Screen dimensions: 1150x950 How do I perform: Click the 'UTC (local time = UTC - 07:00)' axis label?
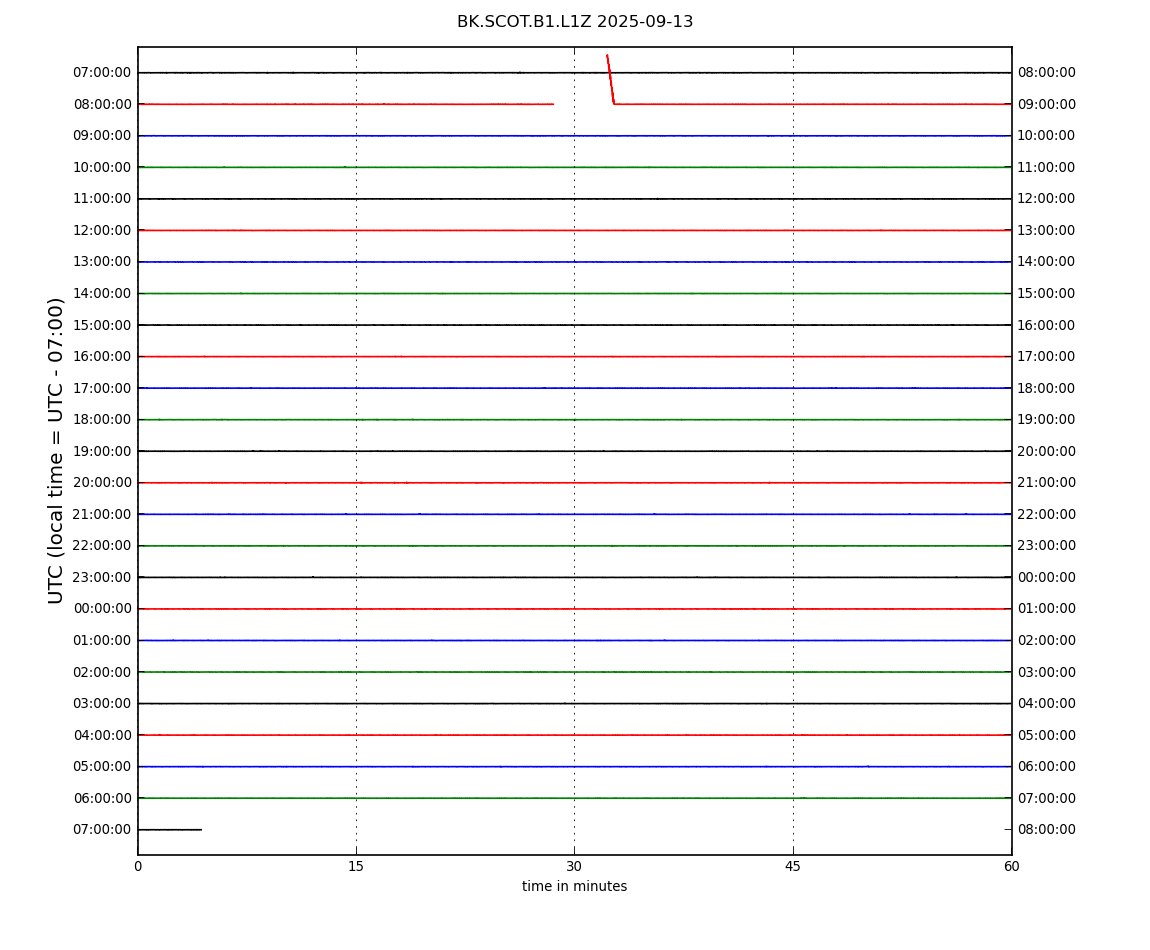click(x=56, y=450)
